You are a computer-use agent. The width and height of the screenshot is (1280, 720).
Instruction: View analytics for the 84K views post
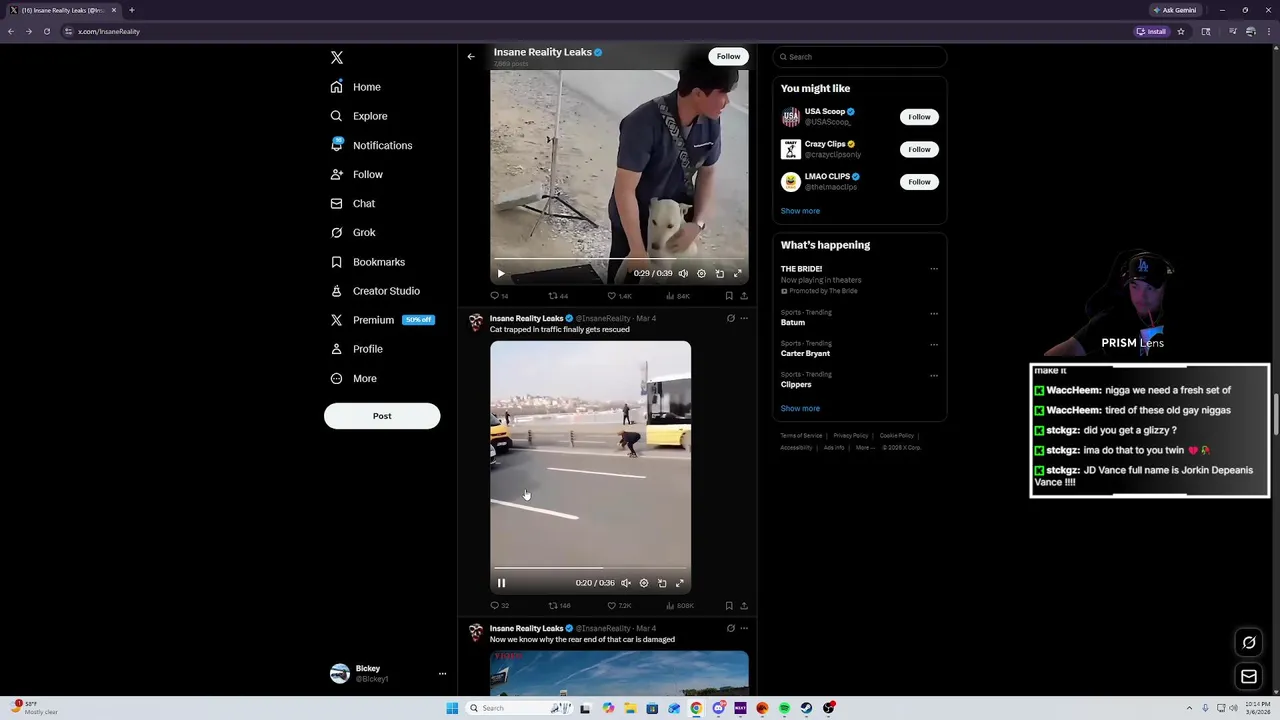point(677,296)
